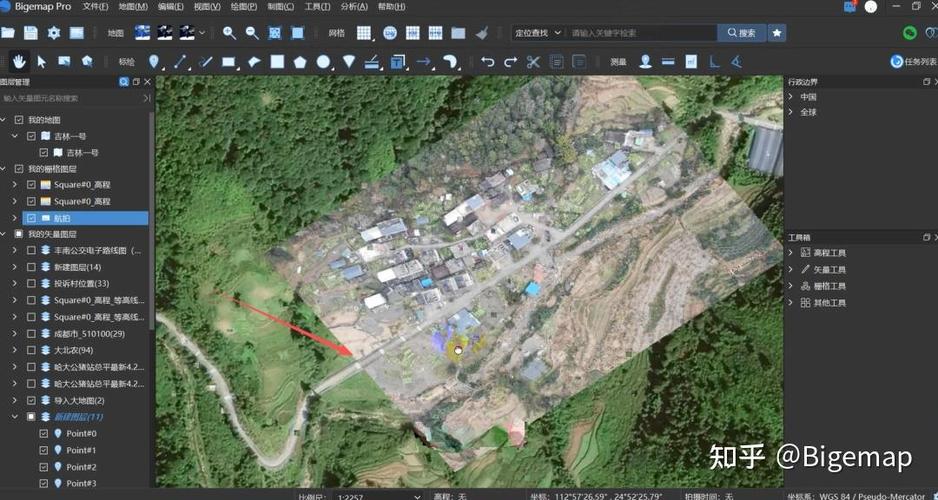Click the open folder icon in toolbar
This screenshot has width=938, height=500.
pyautogui.click(x=8, y=33)
